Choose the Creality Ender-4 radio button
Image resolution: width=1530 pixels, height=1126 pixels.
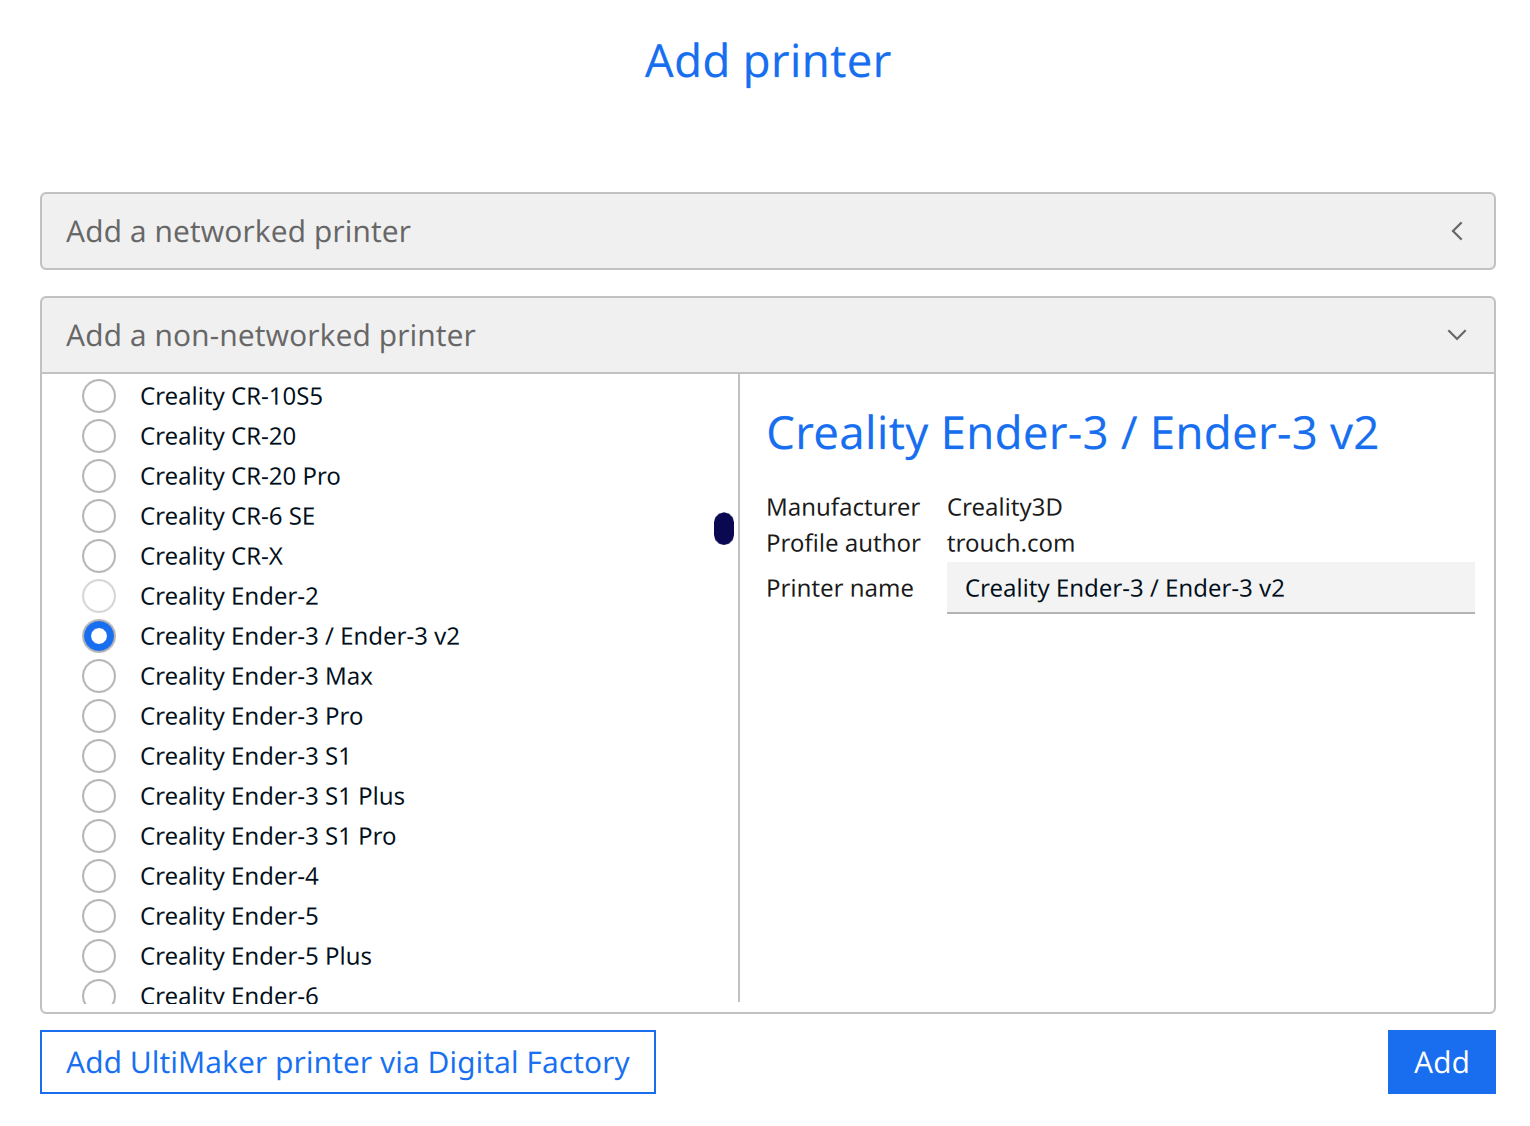point(99,876)
